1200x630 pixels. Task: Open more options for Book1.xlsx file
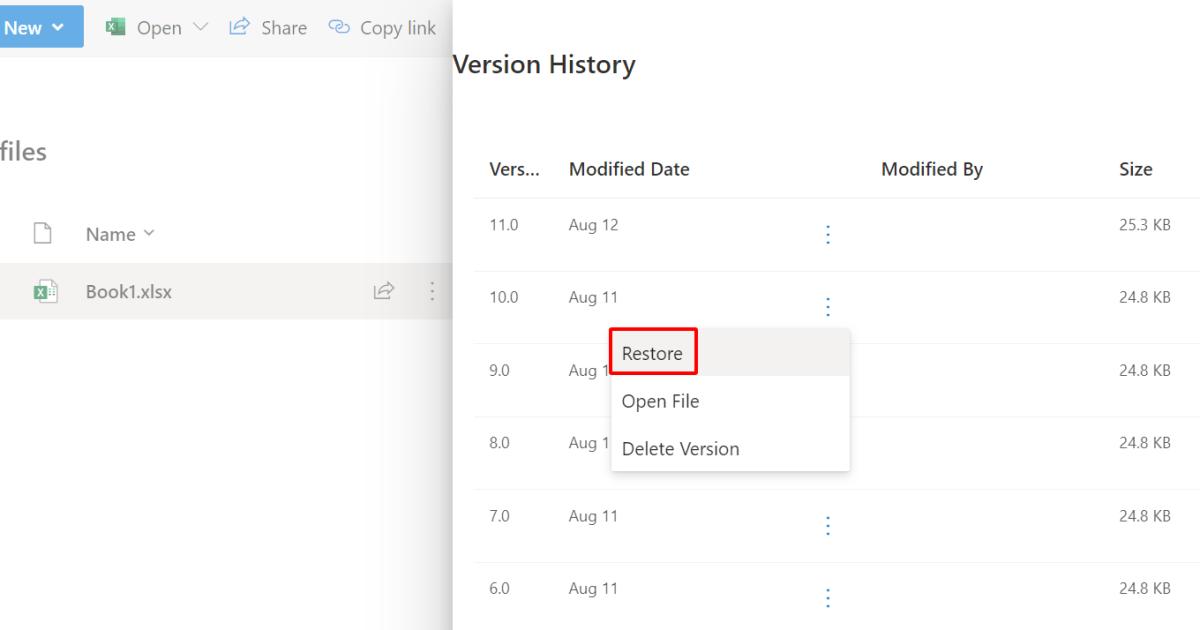432,292
